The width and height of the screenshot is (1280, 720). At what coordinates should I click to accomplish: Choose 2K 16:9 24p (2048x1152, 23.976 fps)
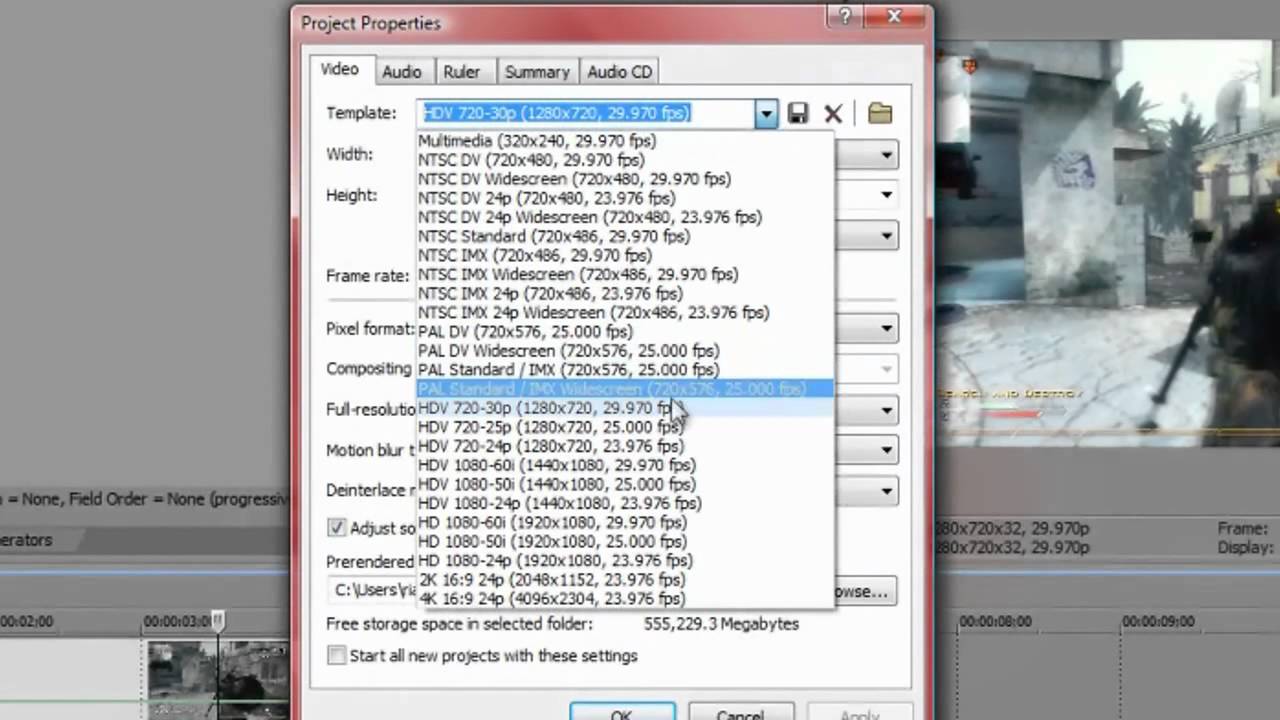coord(624,579)
